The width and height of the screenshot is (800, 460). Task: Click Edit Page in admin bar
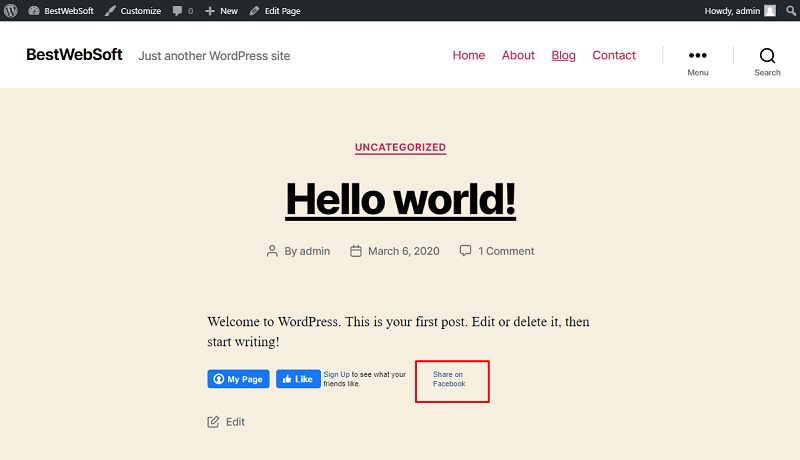pyautogui.click(x=275, y=11)
